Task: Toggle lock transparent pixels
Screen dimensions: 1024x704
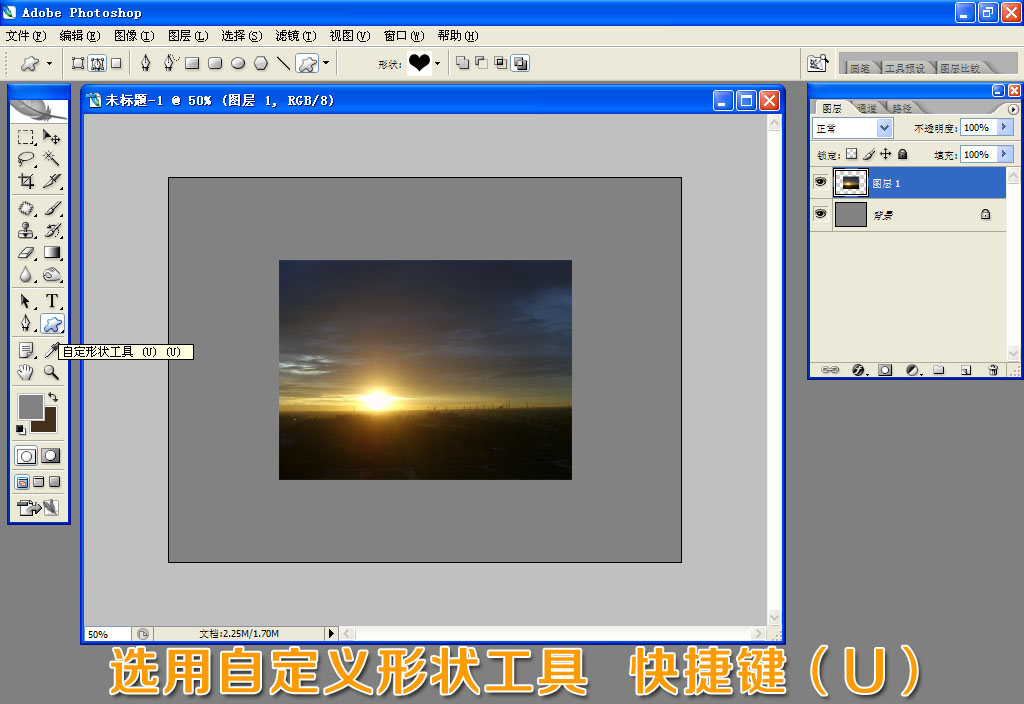Action: [x=852, y=154]
